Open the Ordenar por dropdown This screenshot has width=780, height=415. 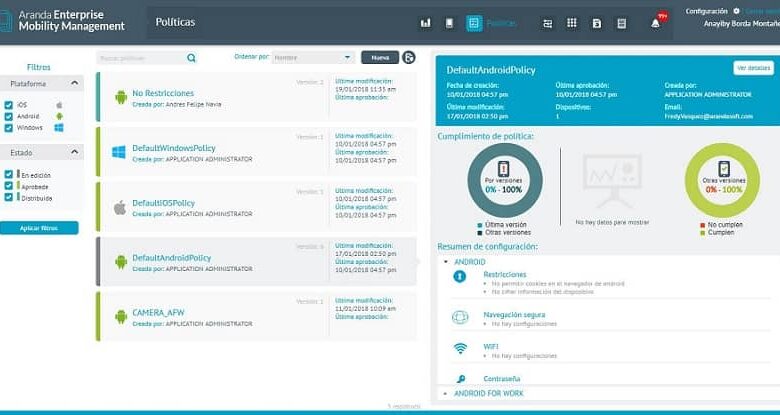click(313, 58)
